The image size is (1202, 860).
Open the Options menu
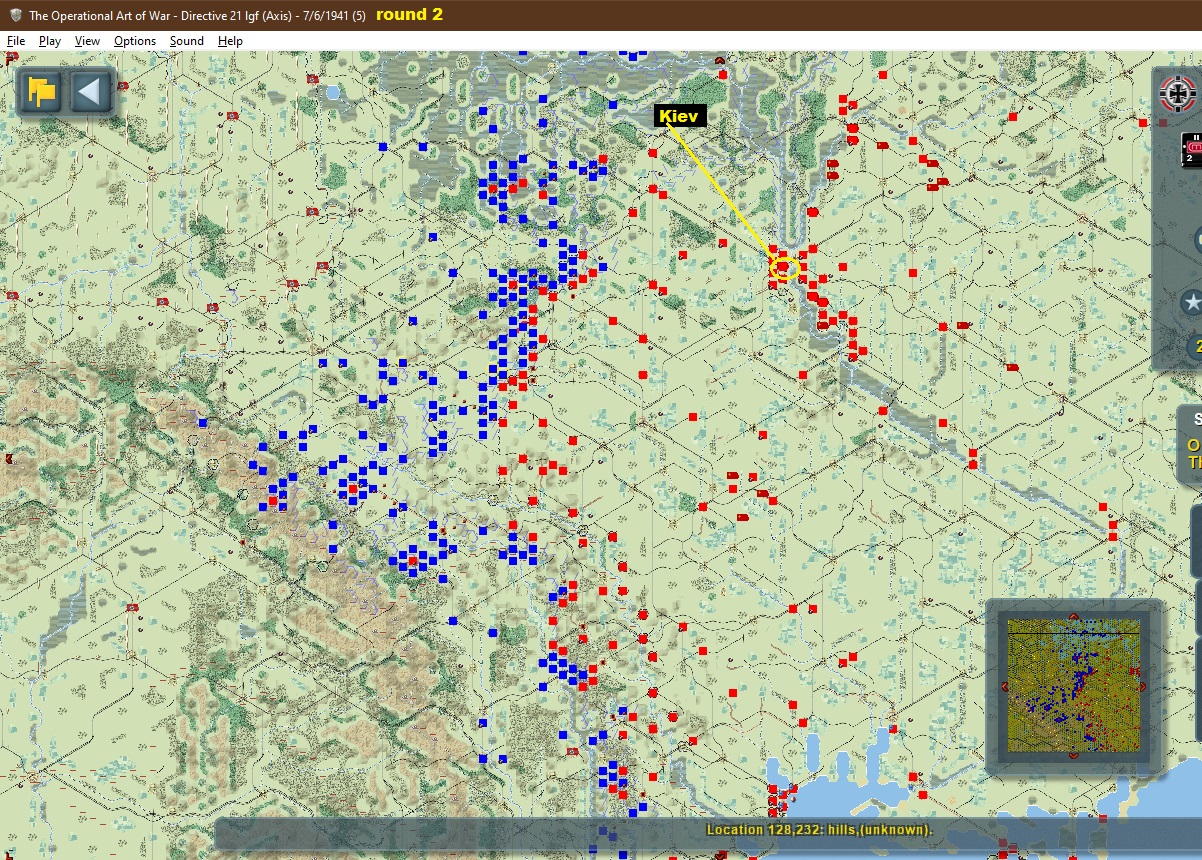tap(135, 41)
